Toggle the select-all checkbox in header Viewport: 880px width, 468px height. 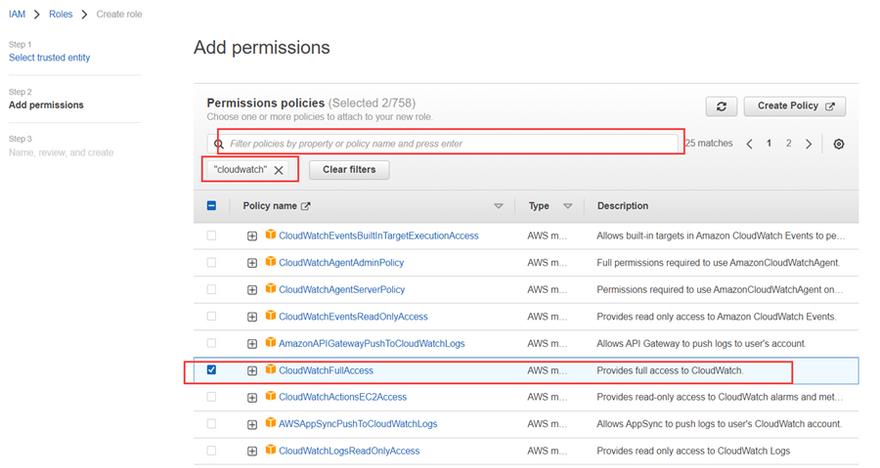[x=211, y=206]
